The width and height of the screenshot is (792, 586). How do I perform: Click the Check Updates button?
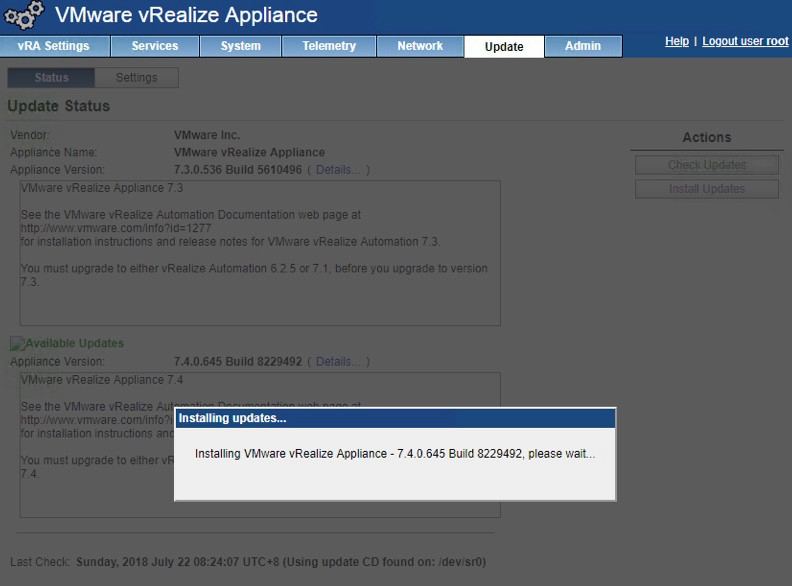707,165
